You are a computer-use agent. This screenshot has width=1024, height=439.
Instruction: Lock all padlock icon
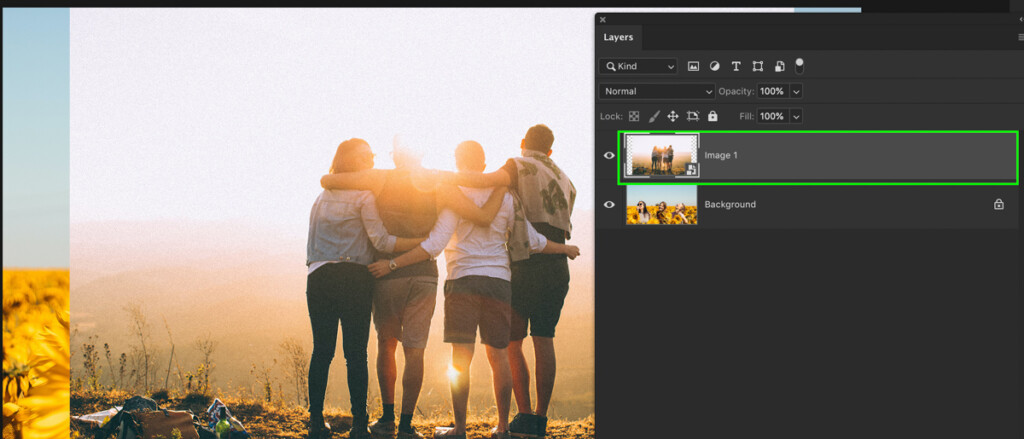tap(712, 116)
